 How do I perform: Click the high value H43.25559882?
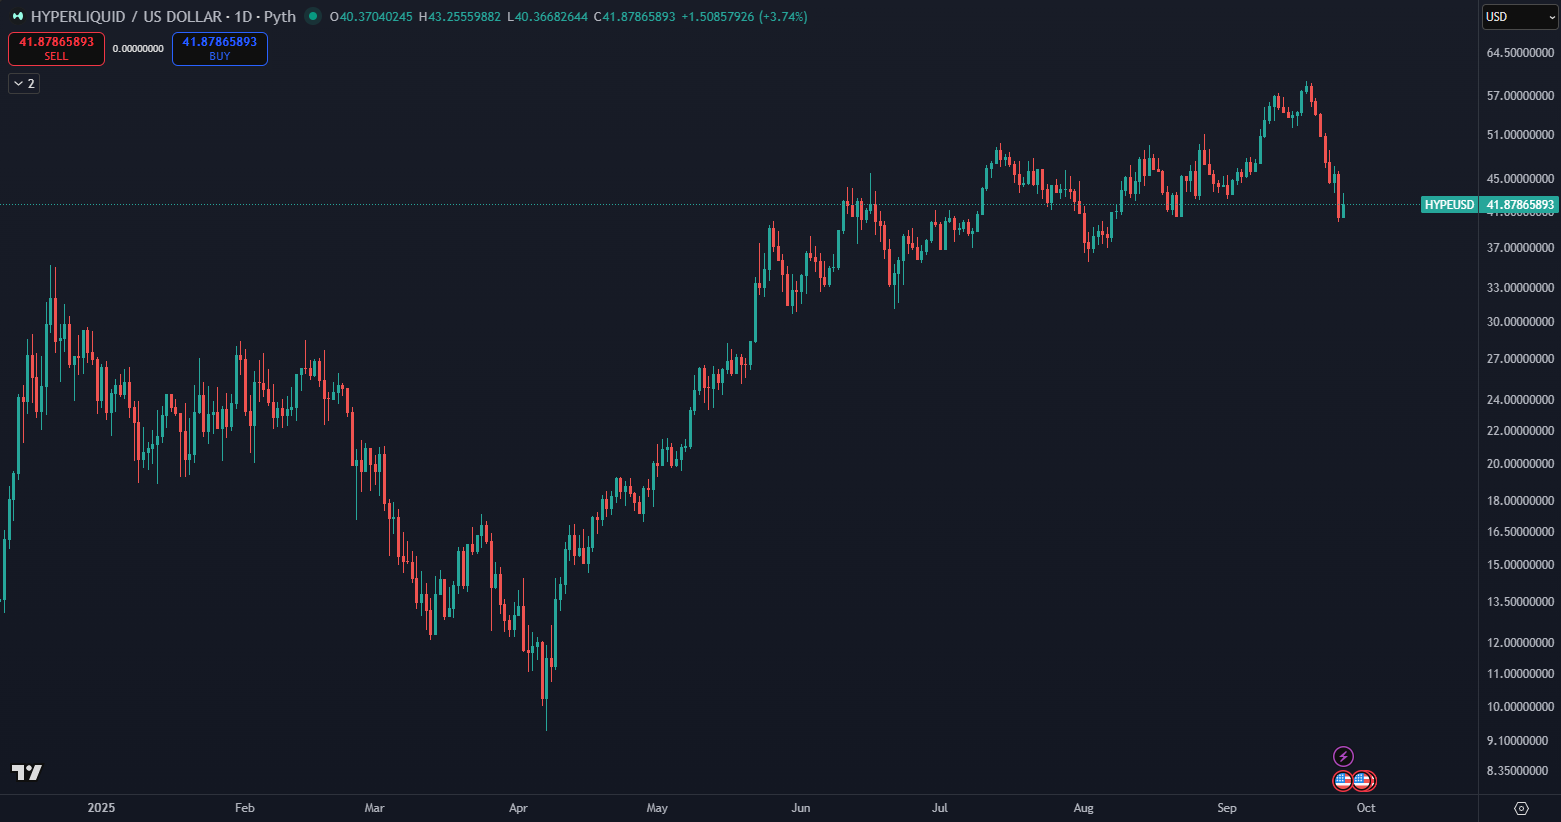(x=460, y=17)
